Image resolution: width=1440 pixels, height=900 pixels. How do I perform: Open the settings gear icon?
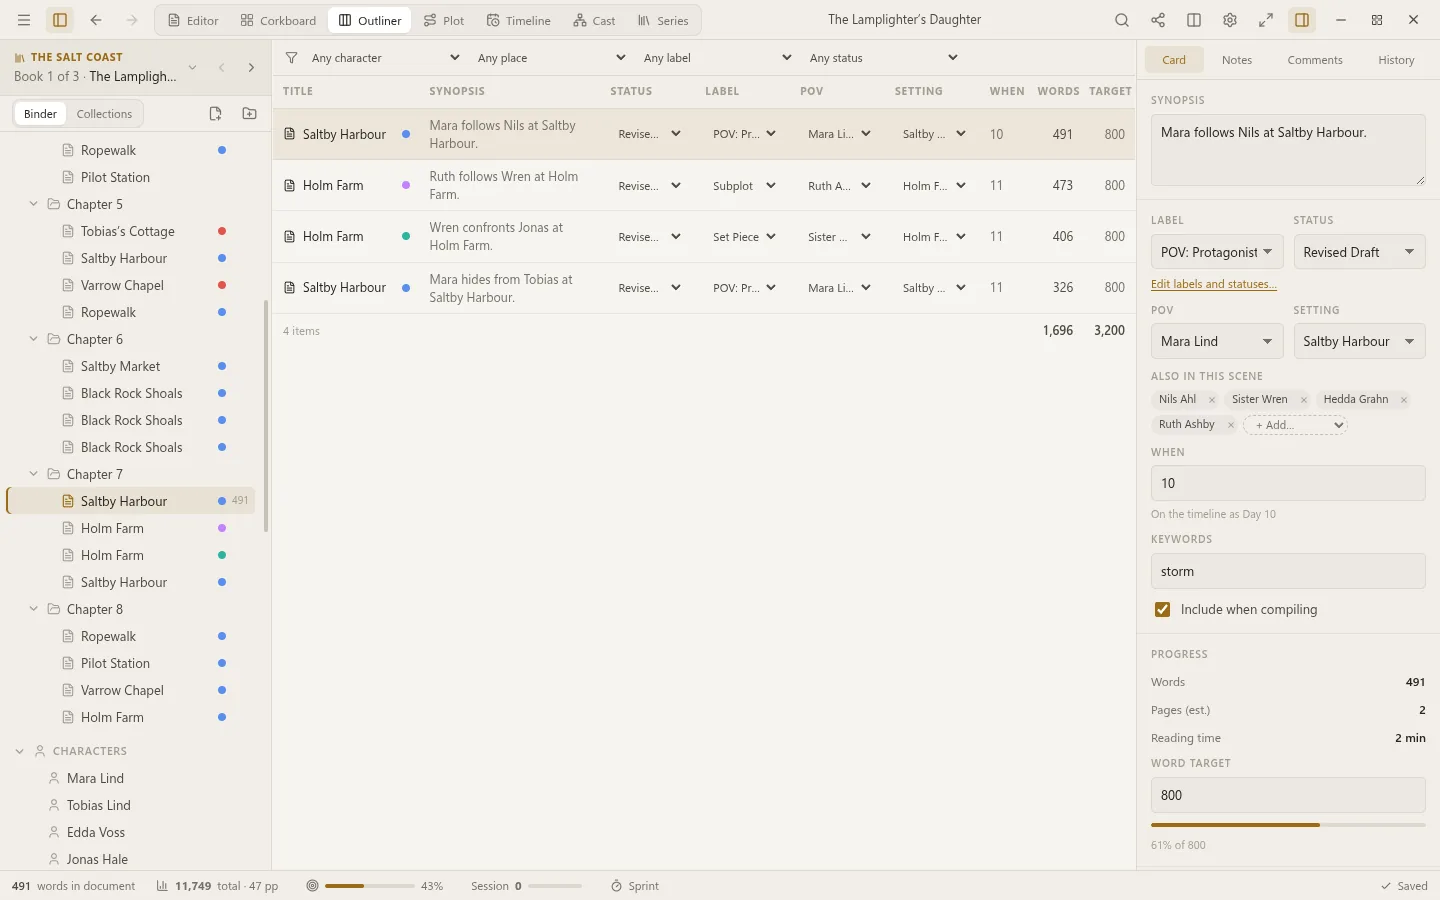click(1230, 20)
